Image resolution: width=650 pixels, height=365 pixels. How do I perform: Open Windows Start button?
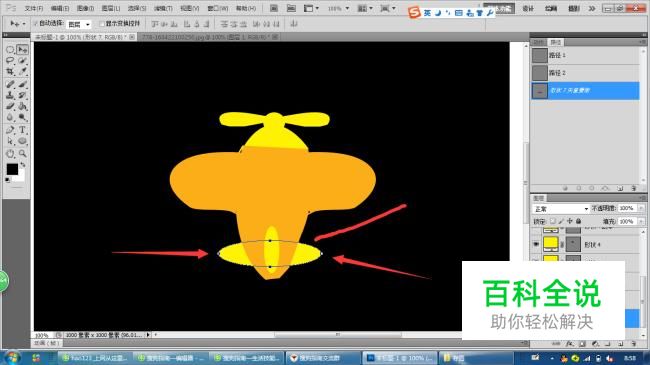point(12,358)
